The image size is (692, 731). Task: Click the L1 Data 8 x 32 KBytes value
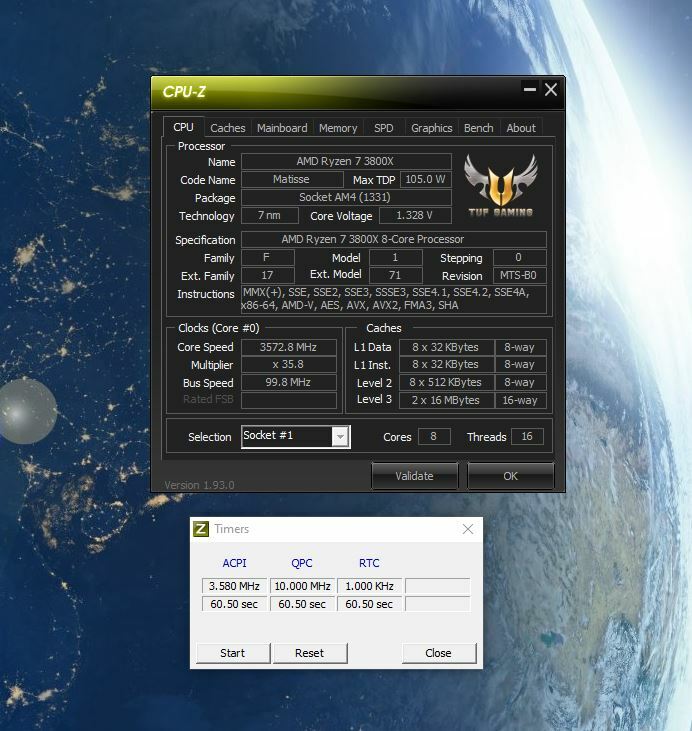(x=446, y=347)
